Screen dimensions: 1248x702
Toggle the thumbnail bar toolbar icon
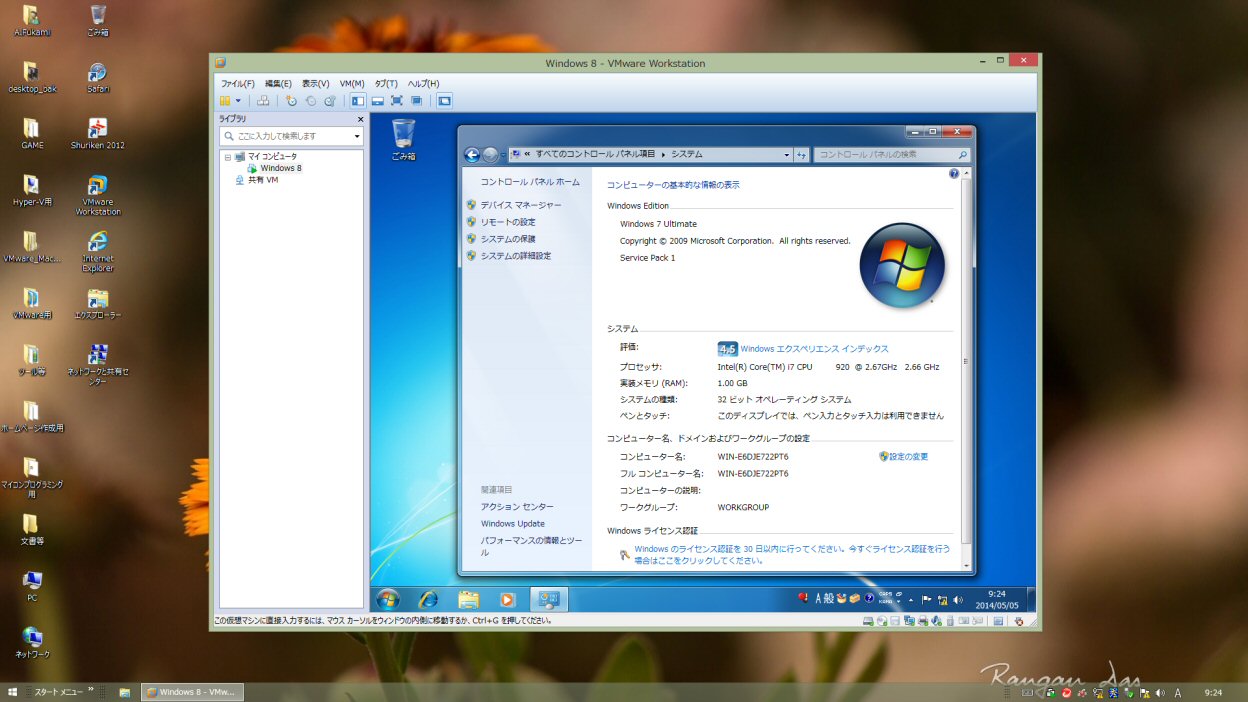(x=377, y=101)
